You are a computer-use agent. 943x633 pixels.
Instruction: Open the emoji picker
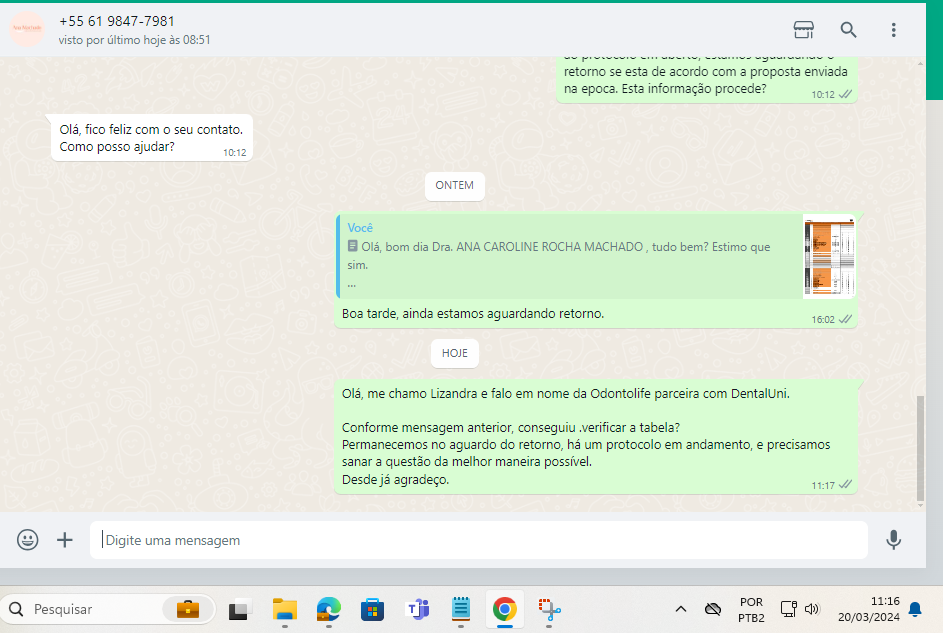click(28, 540)
